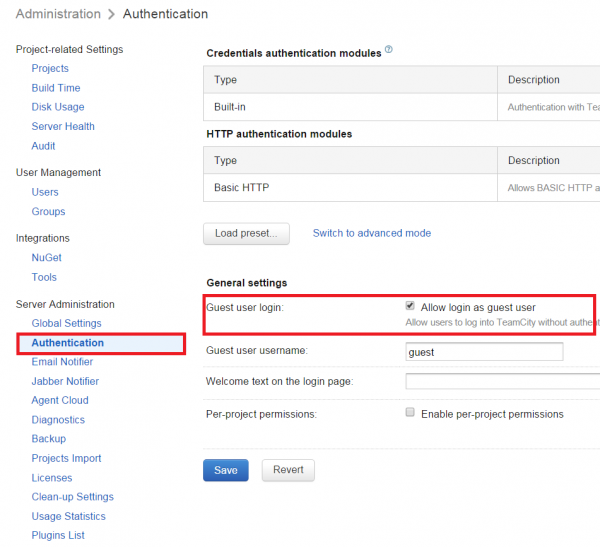
Task: Click the Load preset button
Action: (x=246, y=233)
